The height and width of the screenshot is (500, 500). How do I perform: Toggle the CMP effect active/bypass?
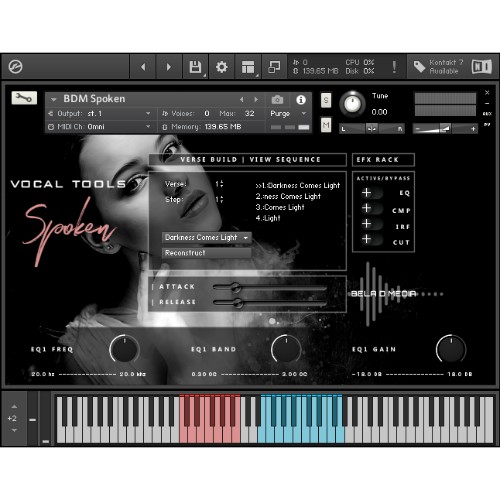point(371,208)
